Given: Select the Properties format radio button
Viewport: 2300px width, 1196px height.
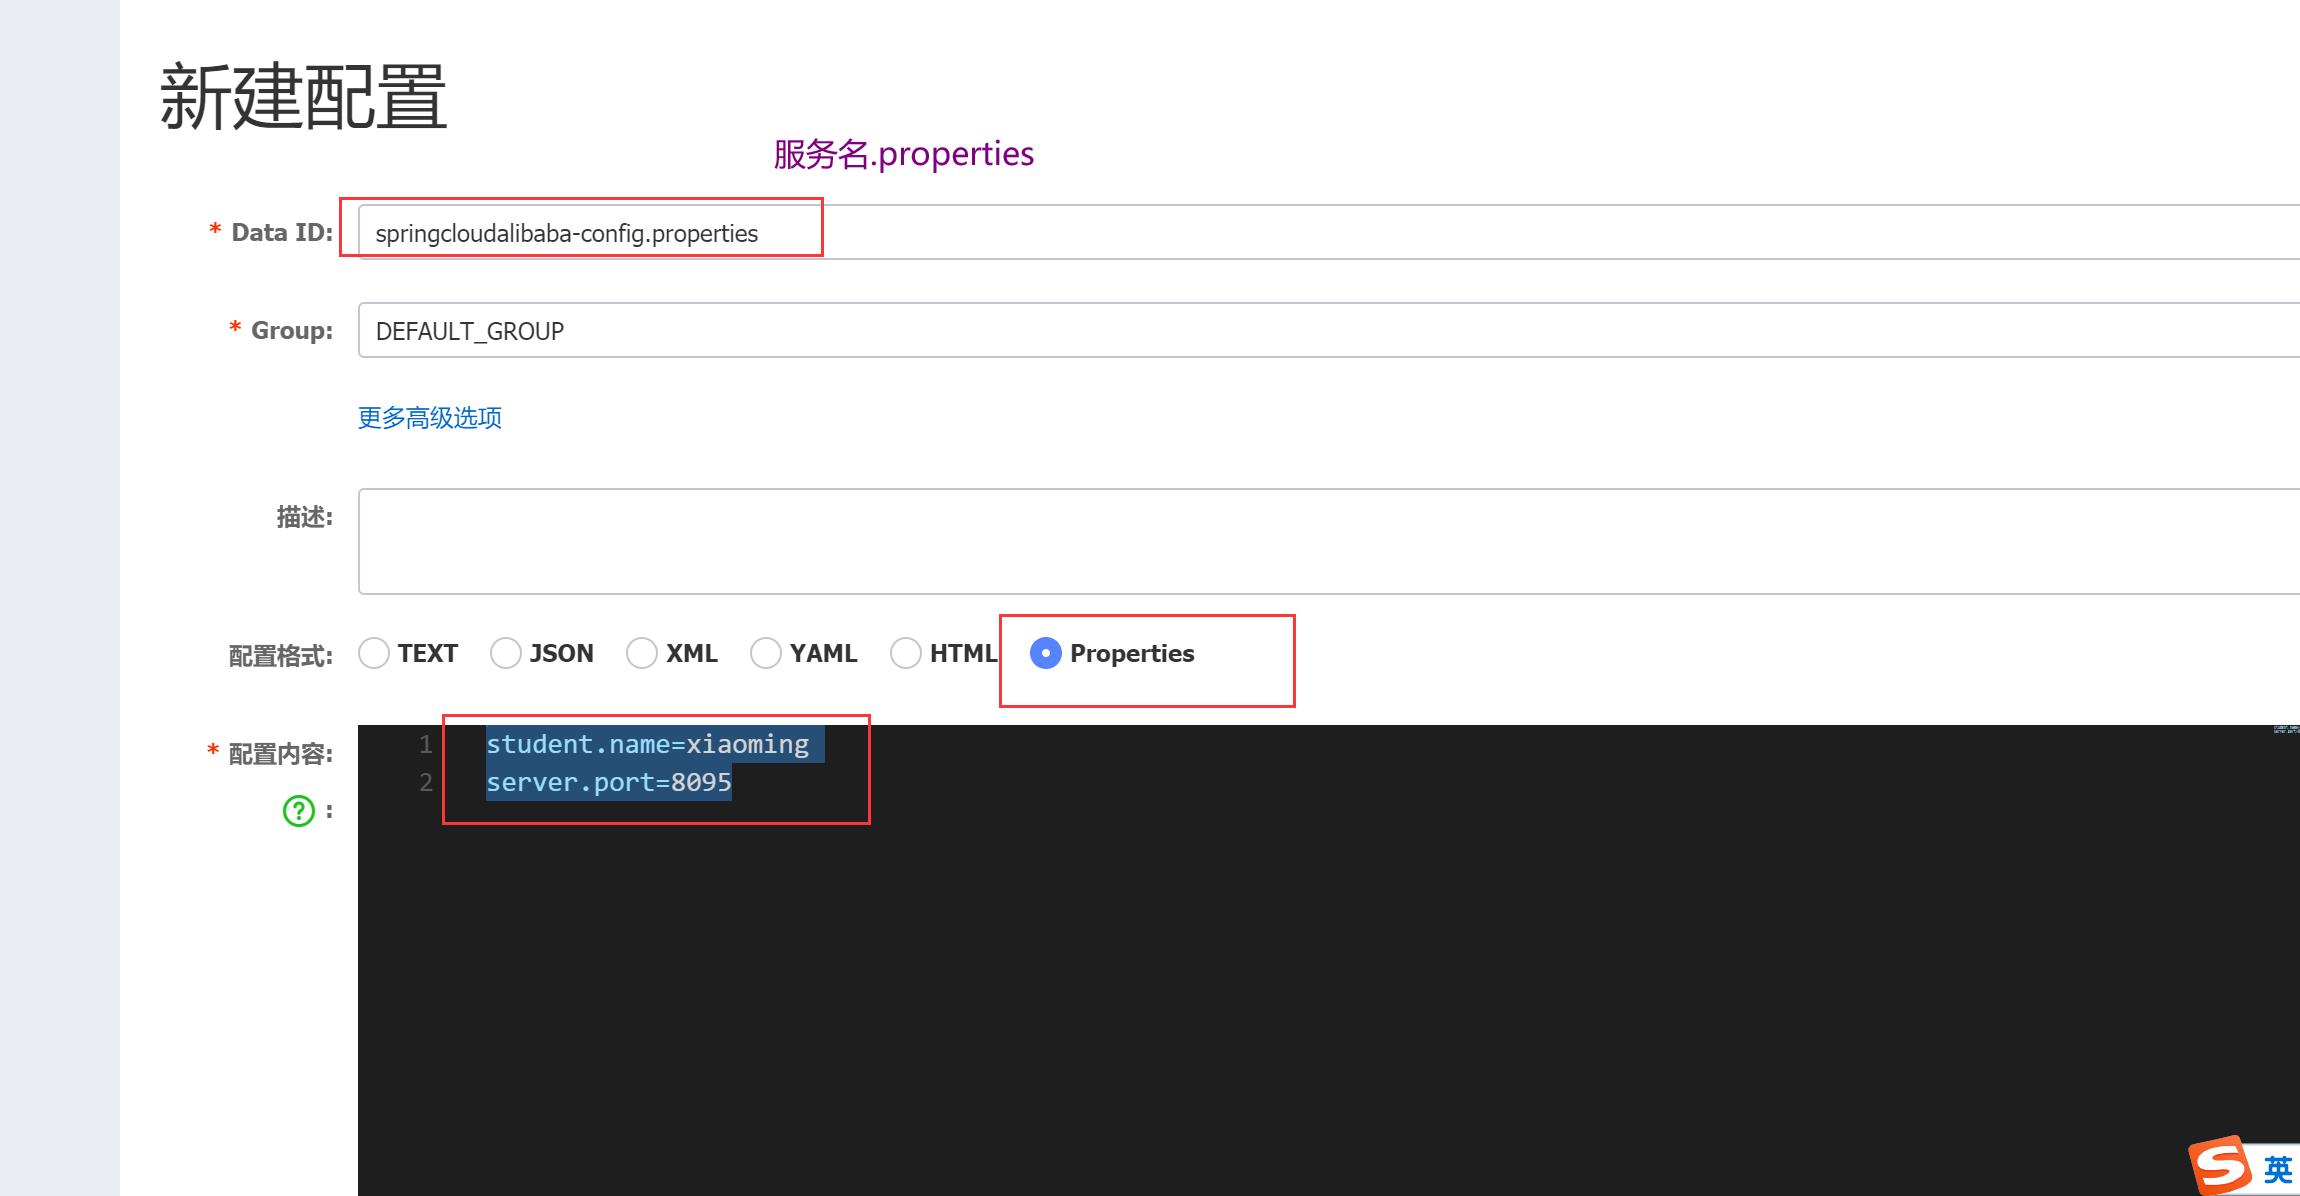Looking at the screenshot, I should [1046, 653].
